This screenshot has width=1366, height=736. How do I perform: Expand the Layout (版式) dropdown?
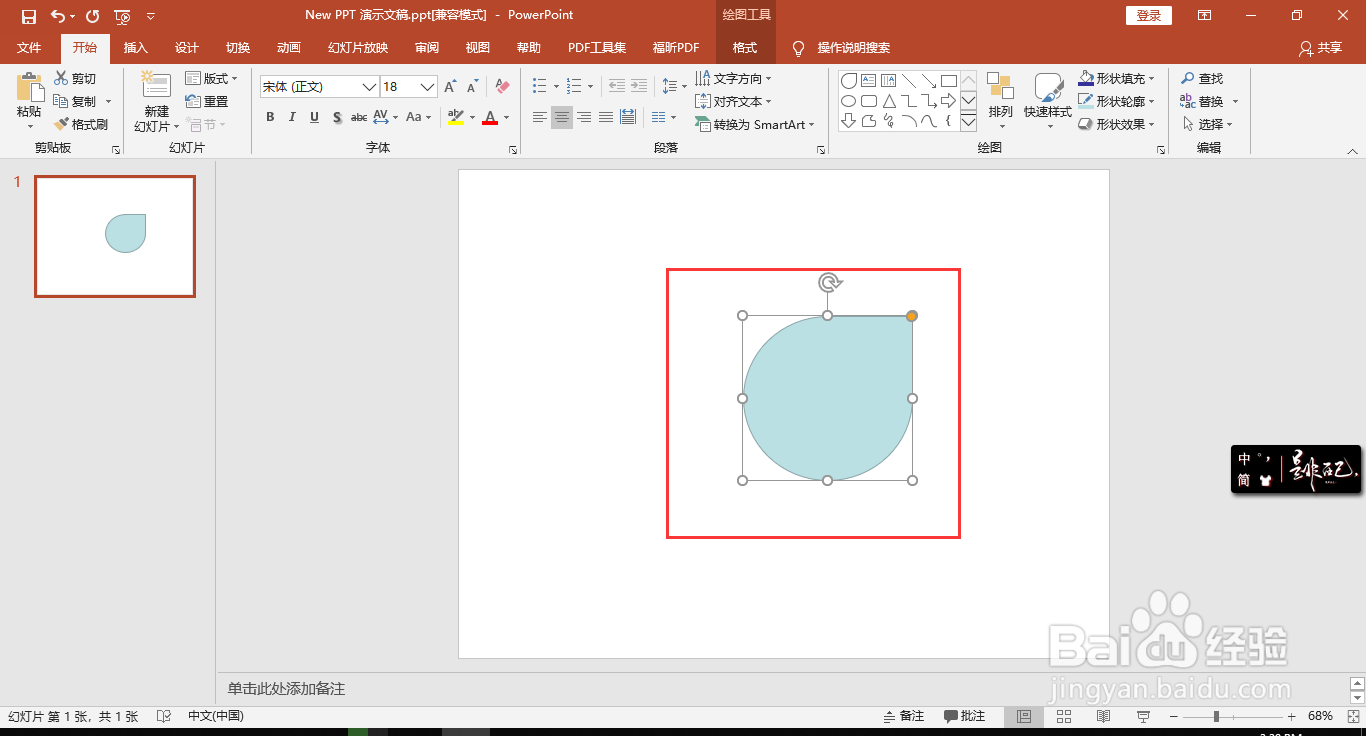click(212, 79)
